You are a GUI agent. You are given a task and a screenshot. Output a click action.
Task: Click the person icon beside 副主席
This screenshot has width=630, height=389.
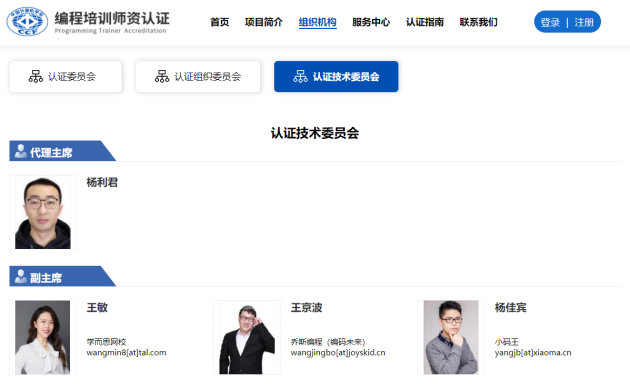click(20, 277)
